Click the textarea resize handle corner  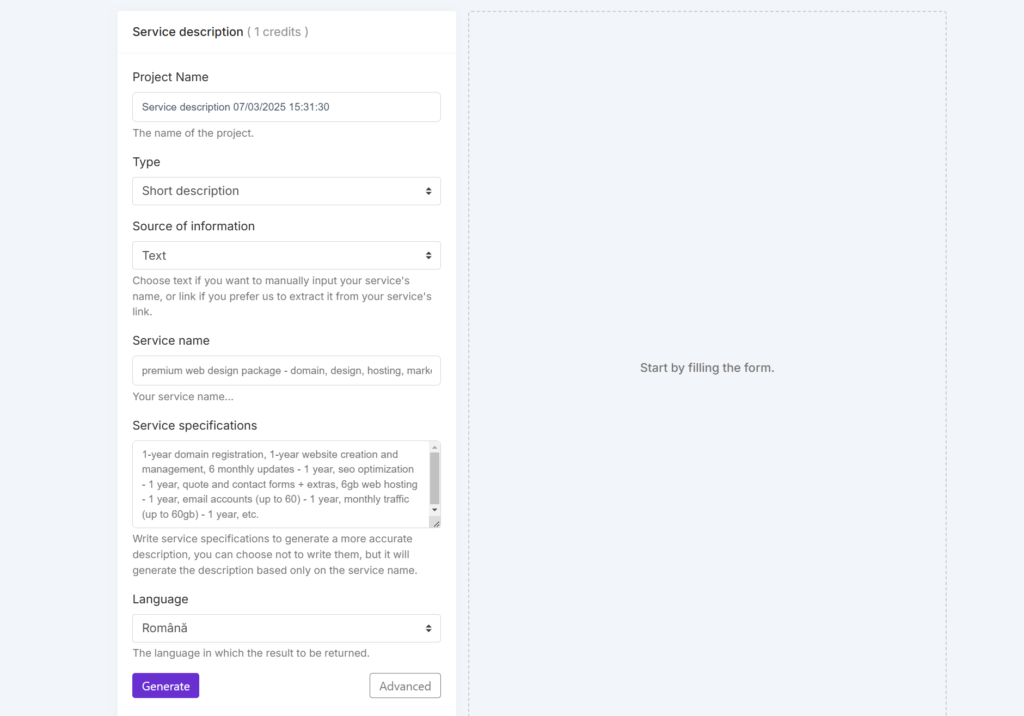tap(436, 523)
